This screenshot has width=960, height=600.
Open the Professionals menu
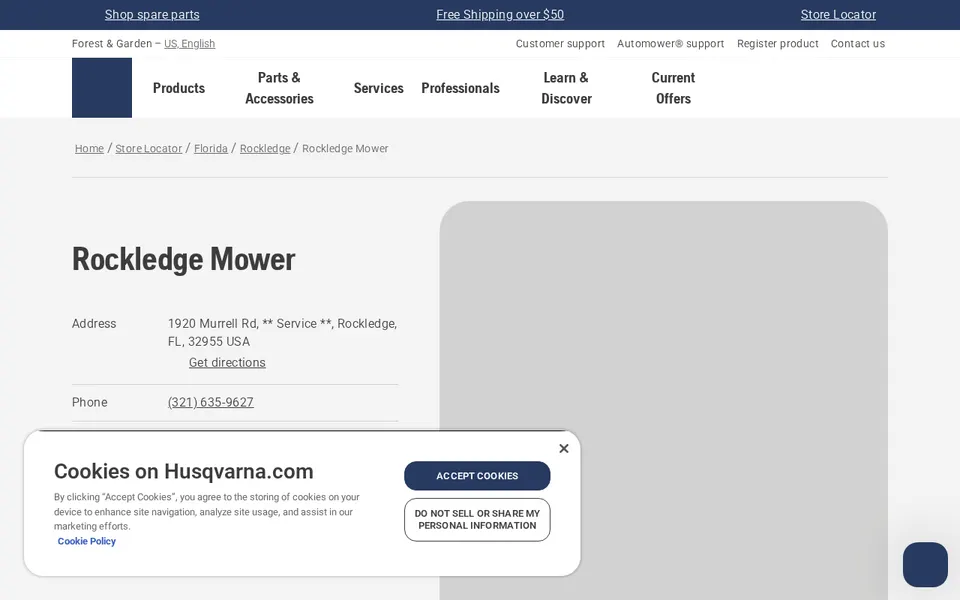[460, 88]
